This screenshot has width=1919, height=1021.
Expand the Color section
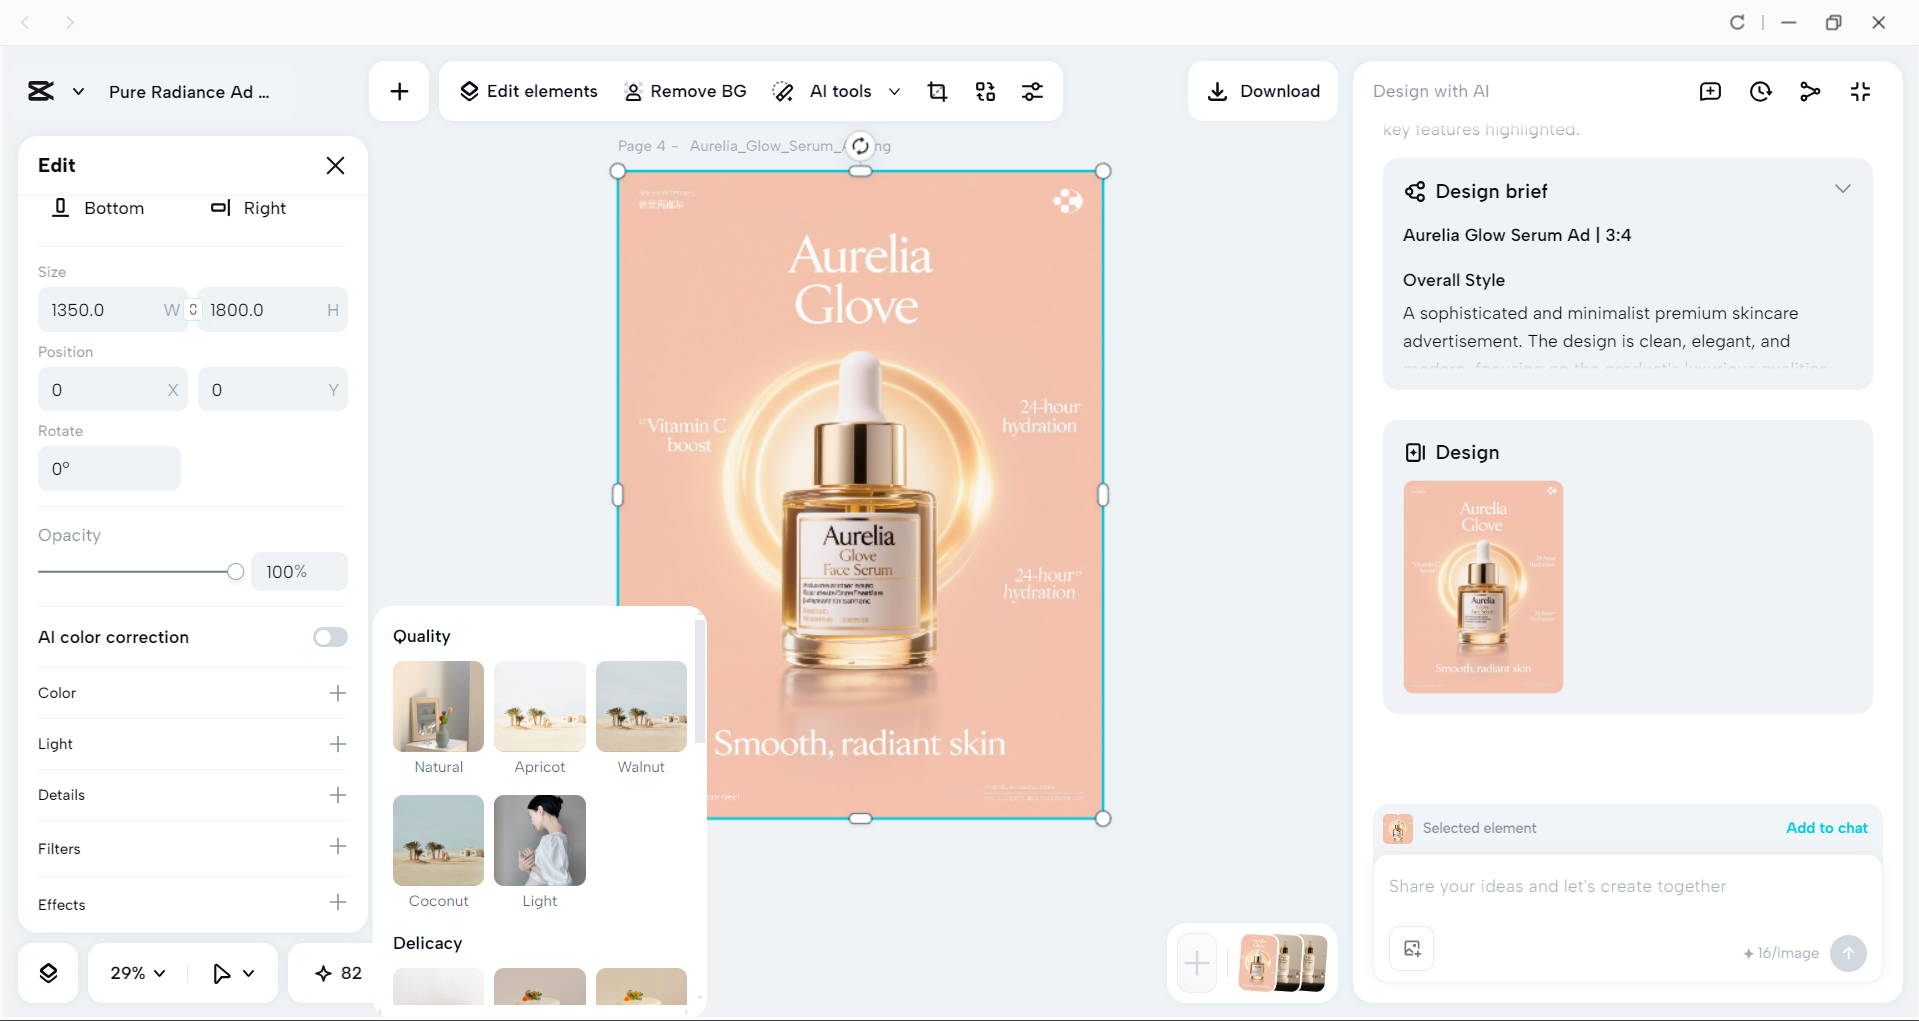click(338, 693)
